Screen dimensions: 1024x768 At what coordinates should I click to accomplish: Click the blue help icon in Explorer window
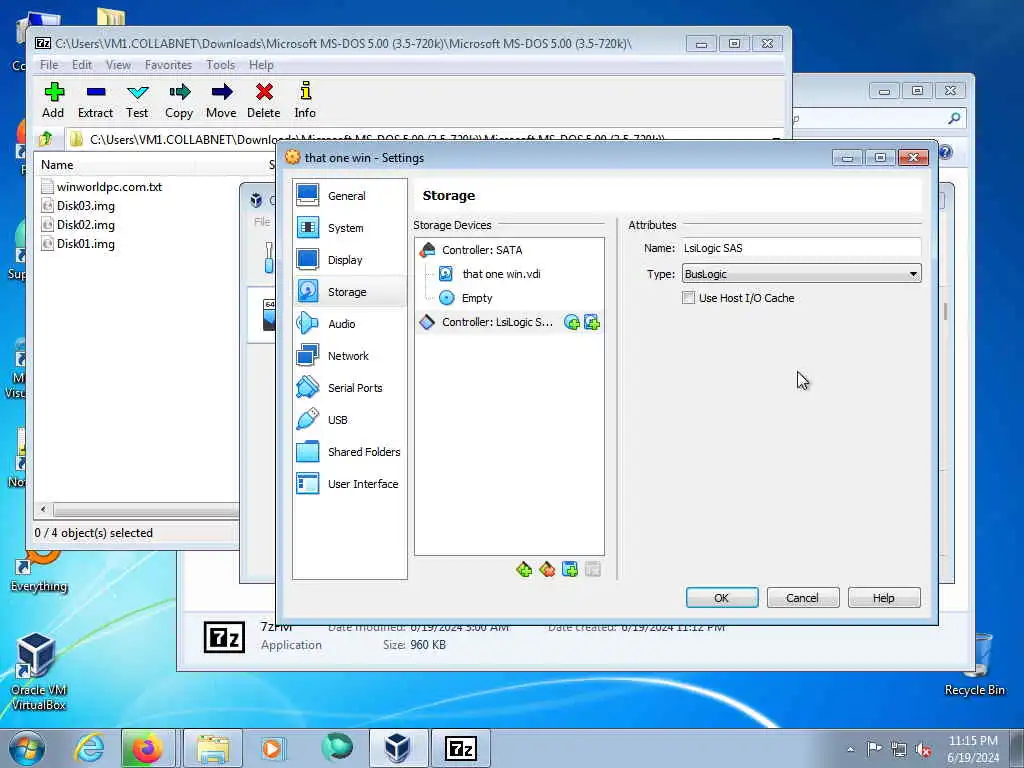point(945,152)
